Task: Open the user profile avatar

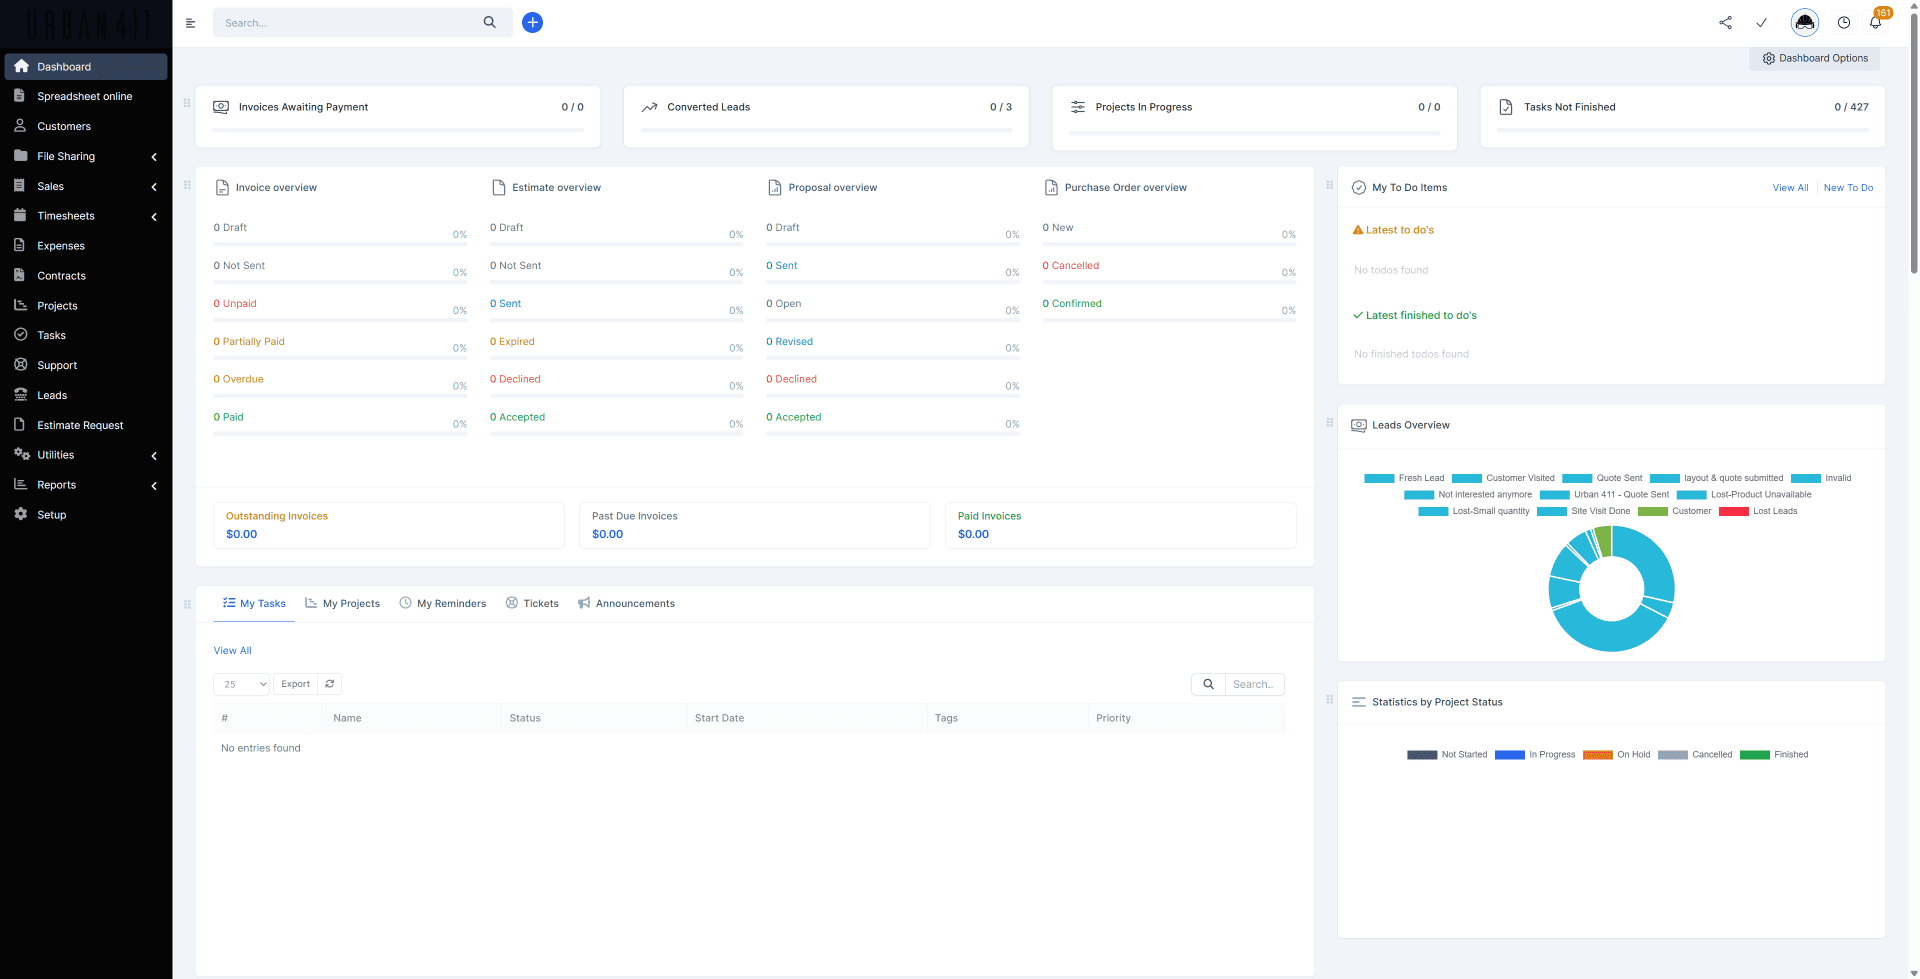Action: [1805, 22]
